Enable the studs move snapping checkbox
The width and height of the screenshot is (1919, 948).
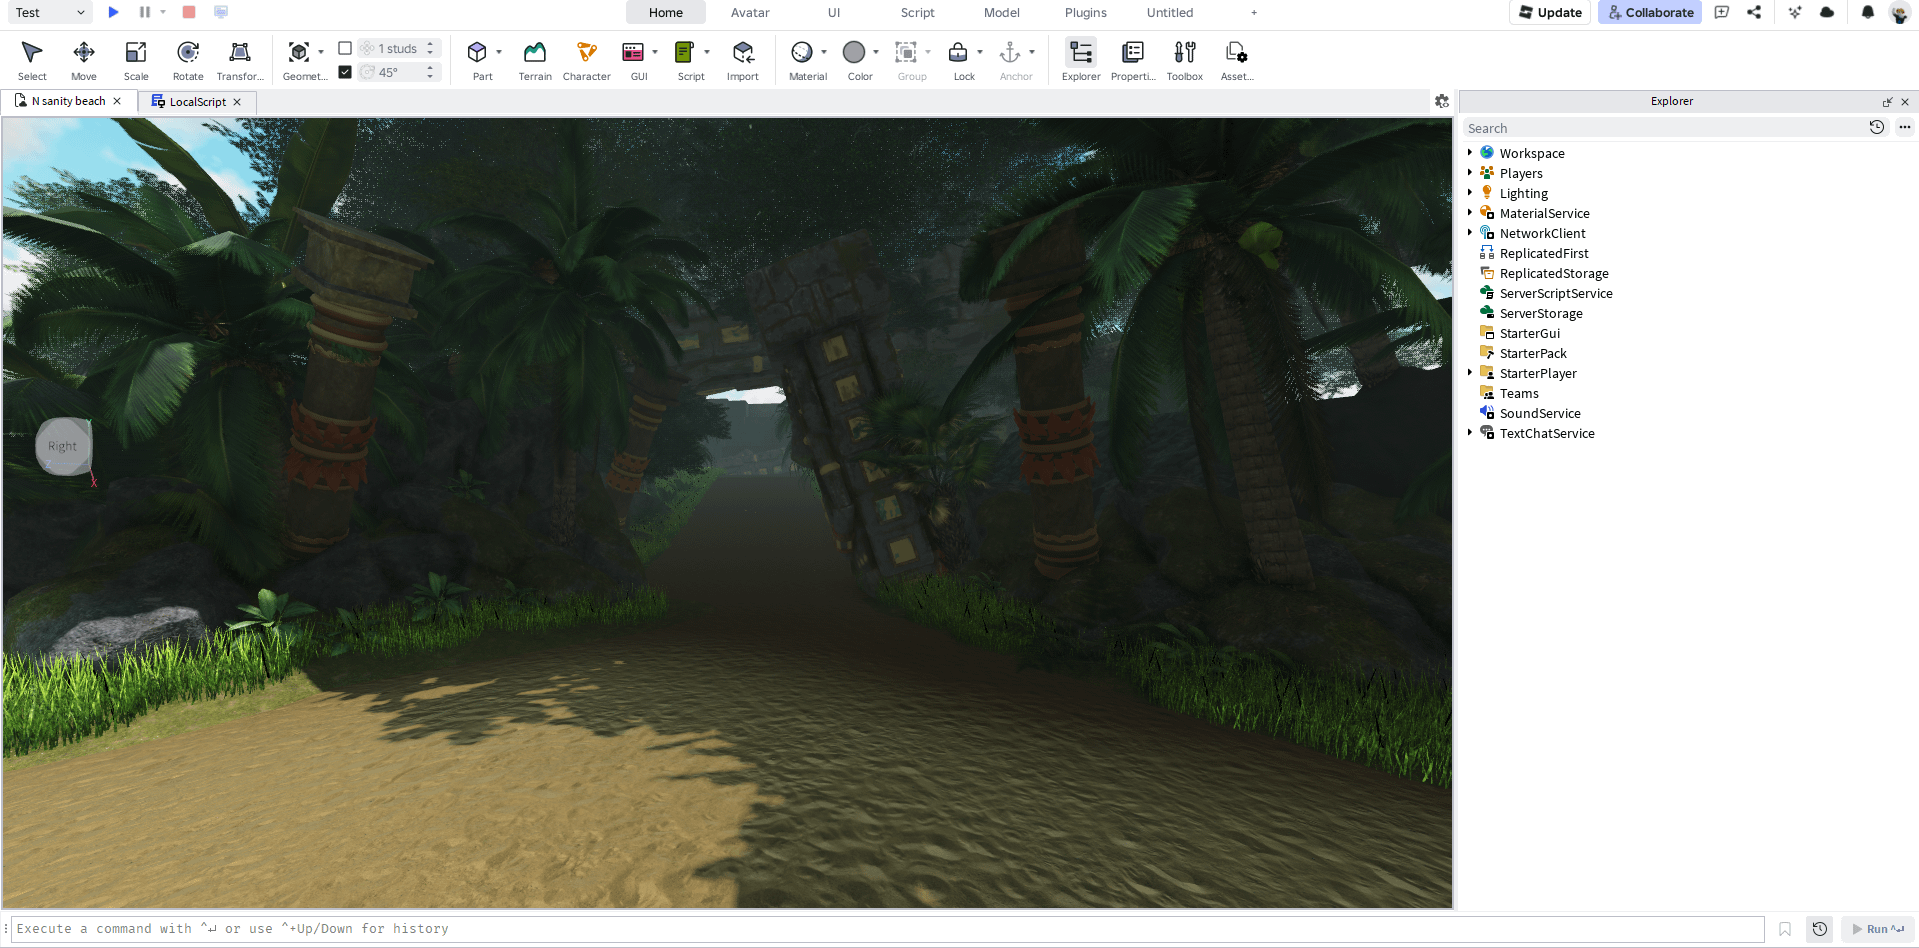coord(345,48)
